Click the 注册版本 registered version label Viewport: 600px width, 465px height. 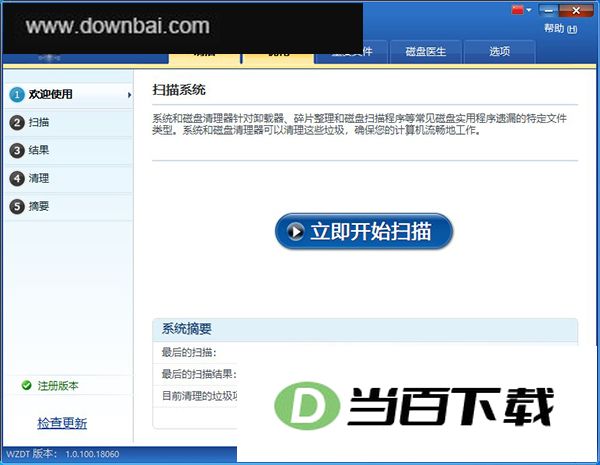click(58, 386)
